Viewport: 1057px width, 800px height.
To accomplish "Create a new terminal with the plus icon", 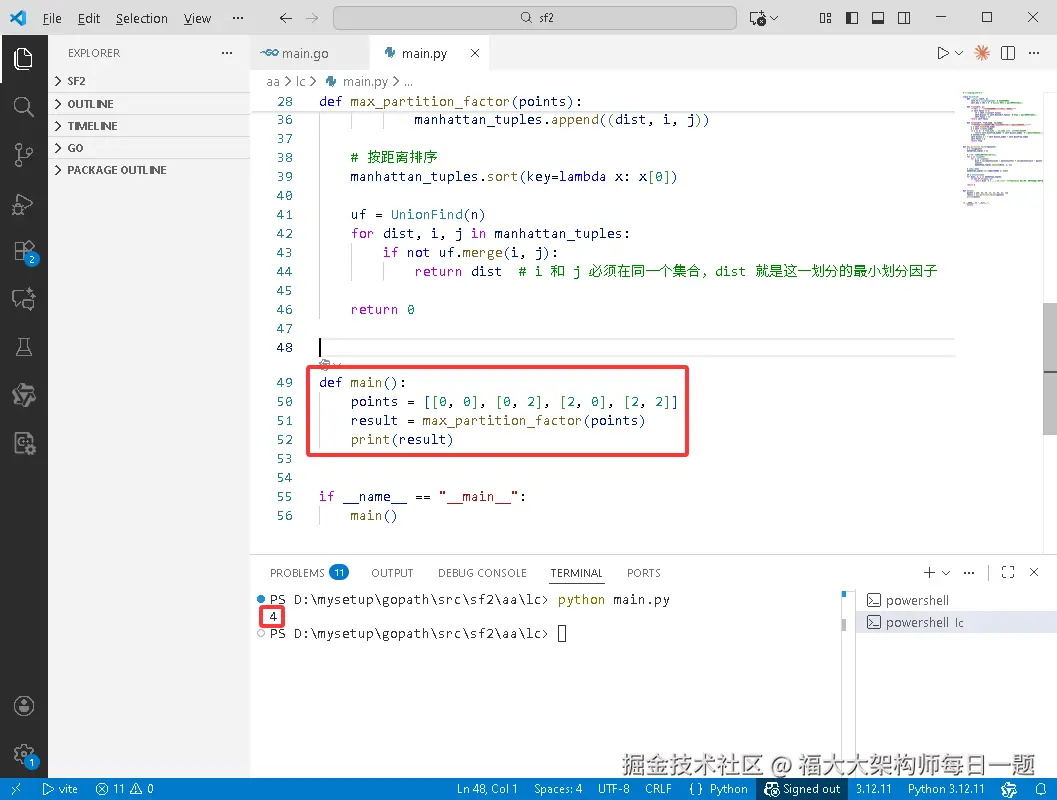I will 929,572.
